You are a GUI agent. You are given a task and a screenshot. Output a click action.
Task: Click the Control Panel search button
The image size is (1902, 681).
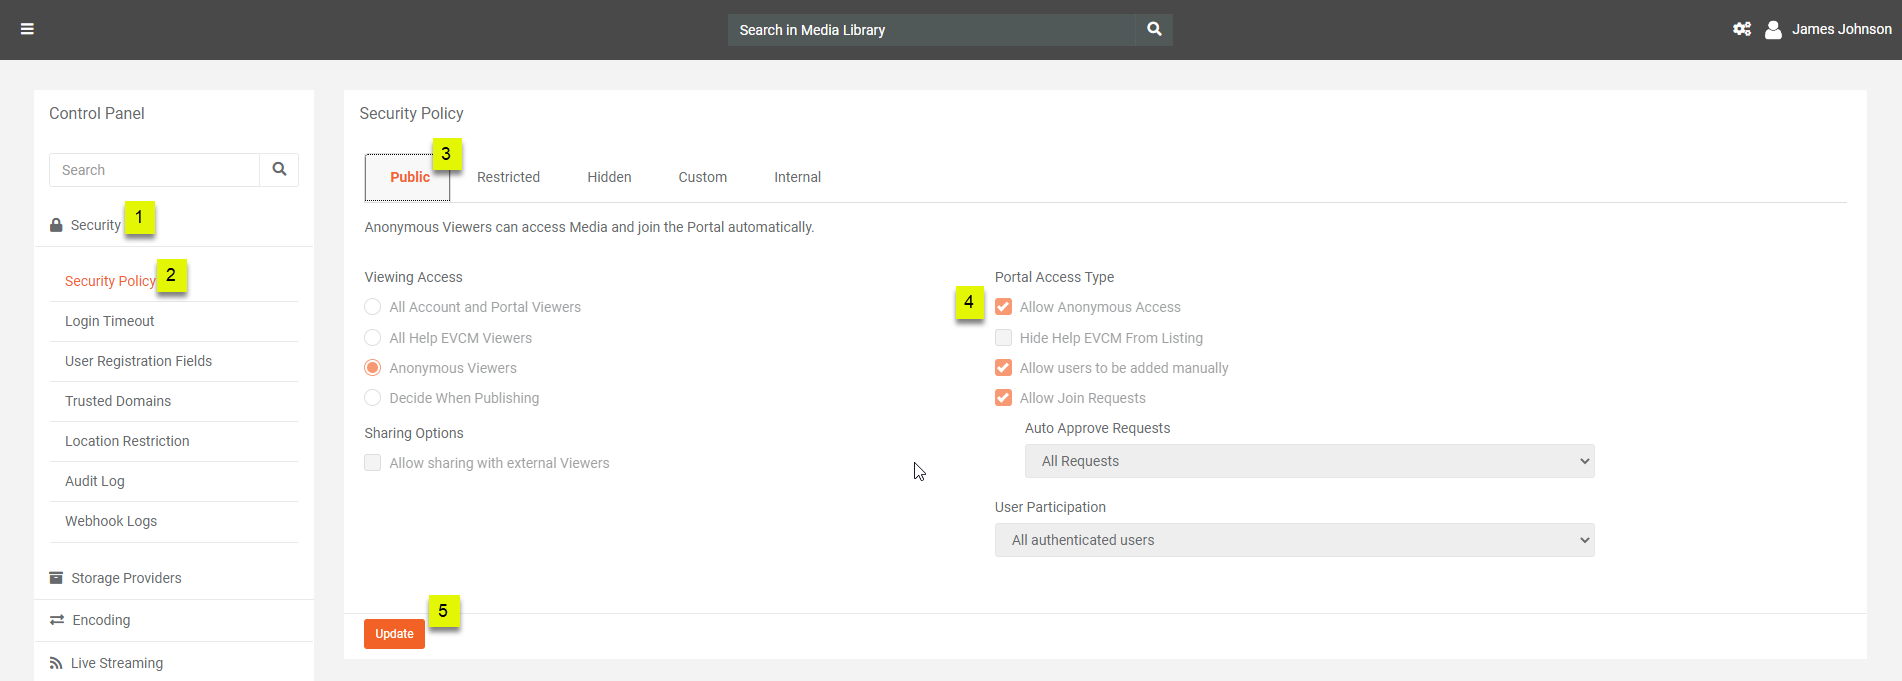[279, 170]
